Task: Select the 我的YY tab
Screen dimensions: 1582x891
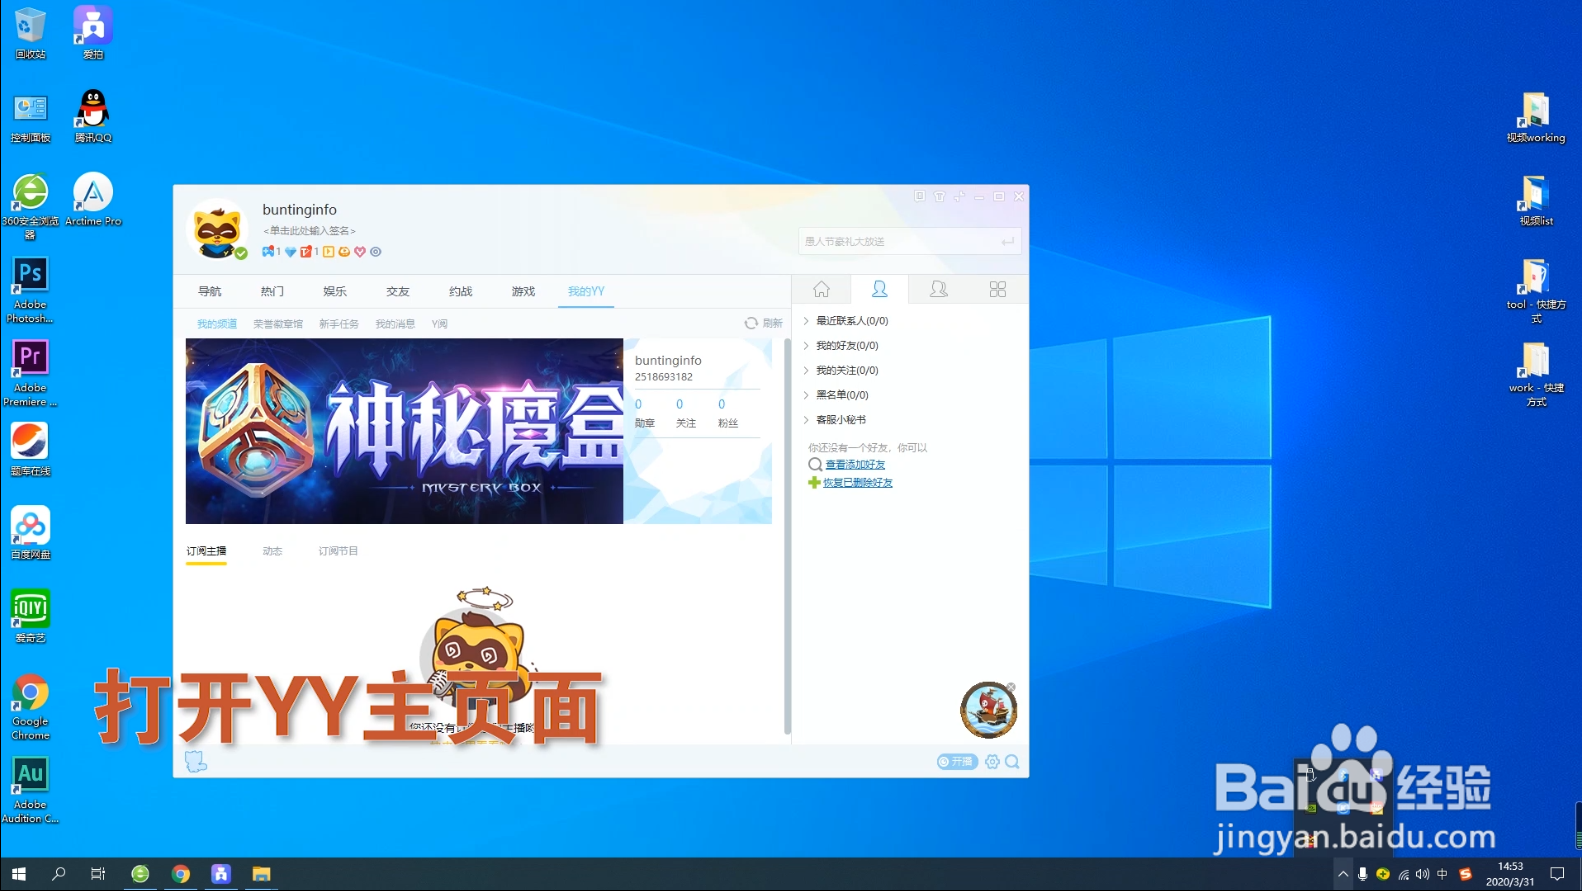Action: [586, 291]
